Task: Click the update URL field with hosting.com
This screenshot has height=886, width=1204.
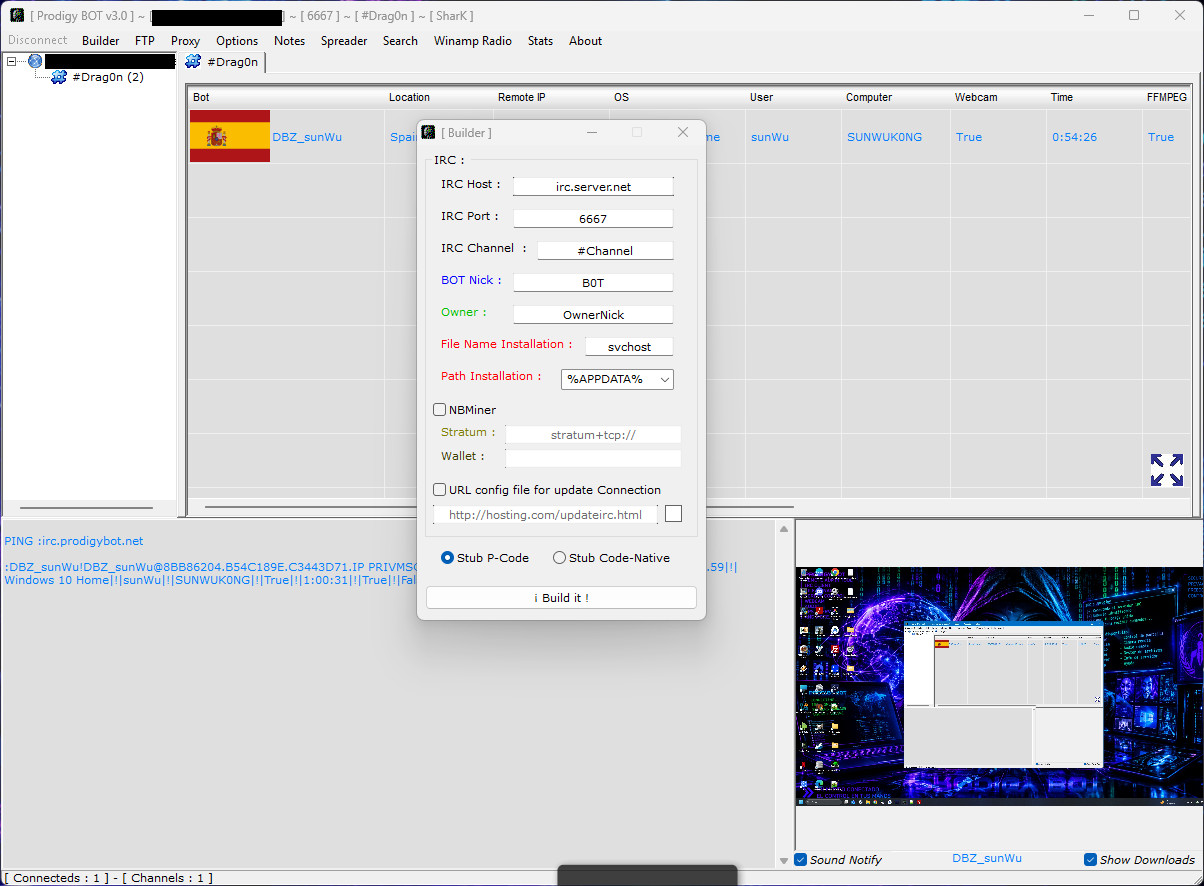Action: coord(545,514)
